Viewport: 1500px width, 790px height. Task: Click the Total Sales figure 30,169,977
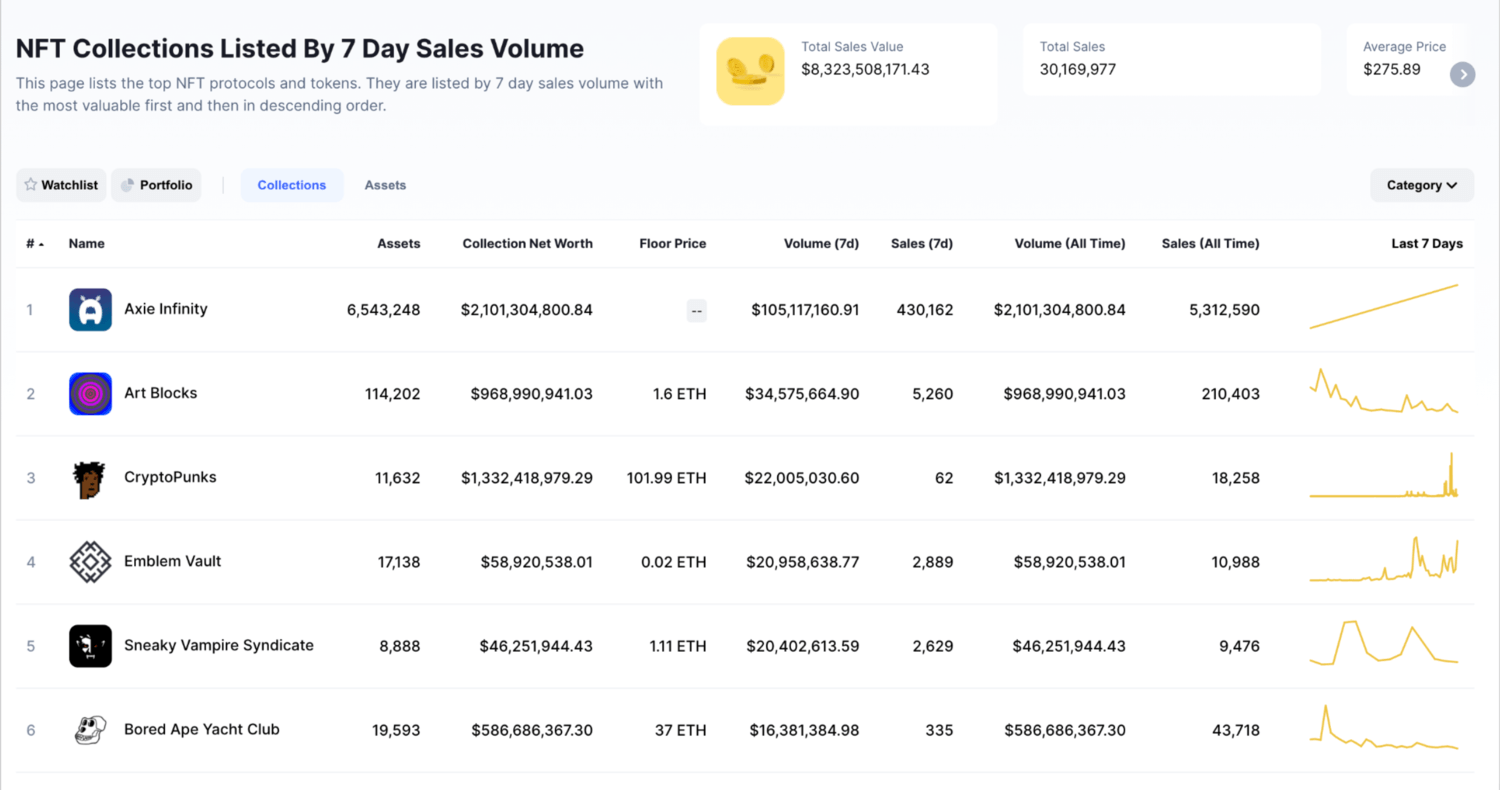(x=1078, y=69)
